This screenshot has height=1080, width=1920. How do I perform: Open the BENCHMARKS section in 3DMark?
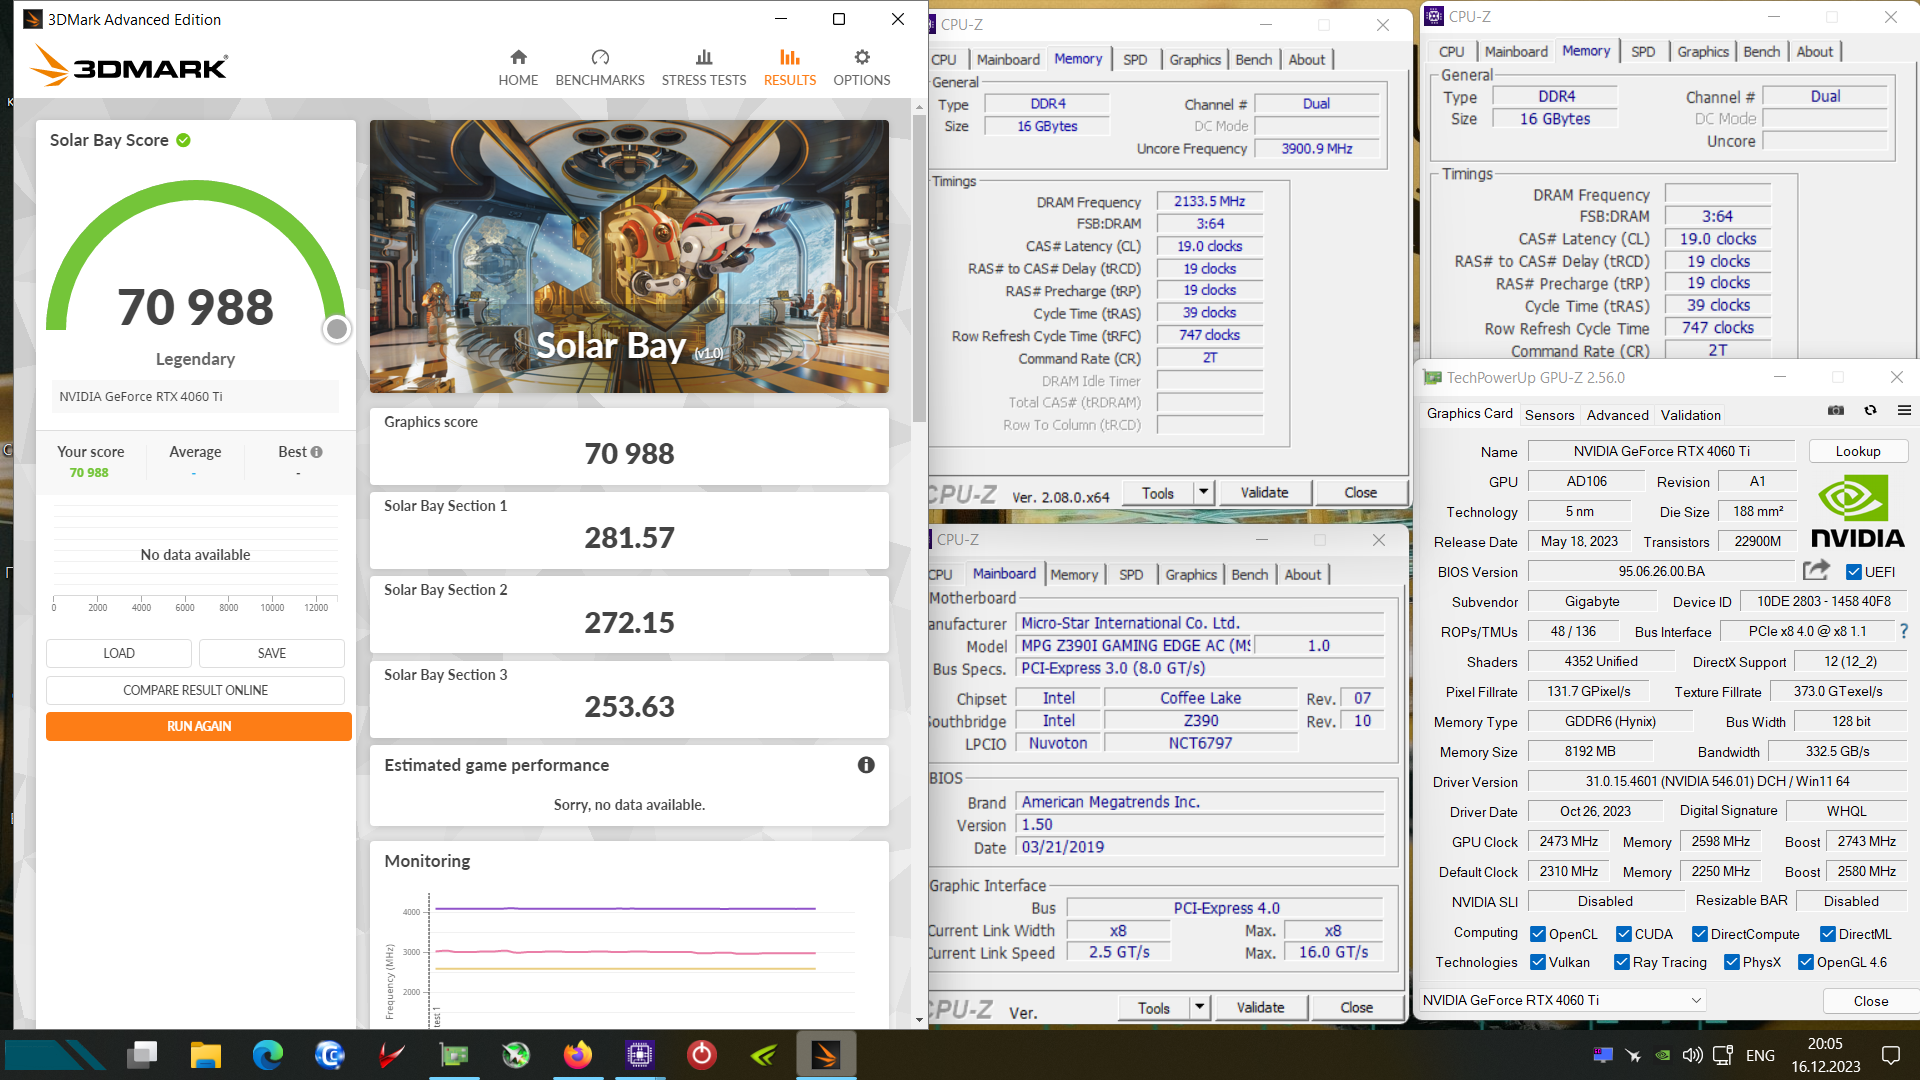pos(600,68)
